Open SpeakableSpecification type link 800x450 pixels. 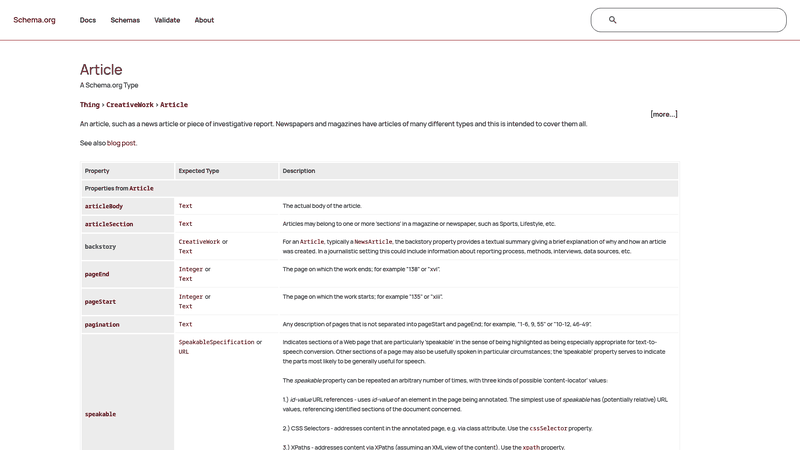pos(216,342)
